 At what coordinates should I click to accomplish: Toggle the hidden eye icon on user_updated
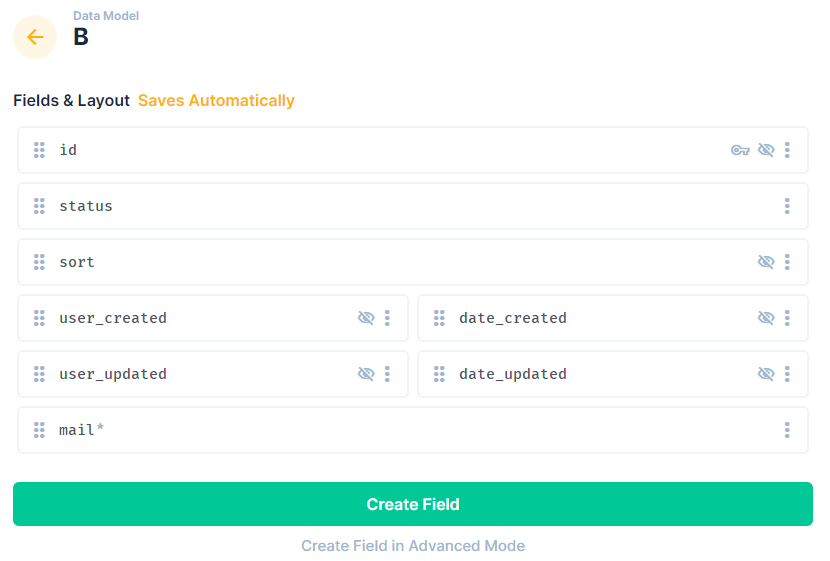point(366,374)
